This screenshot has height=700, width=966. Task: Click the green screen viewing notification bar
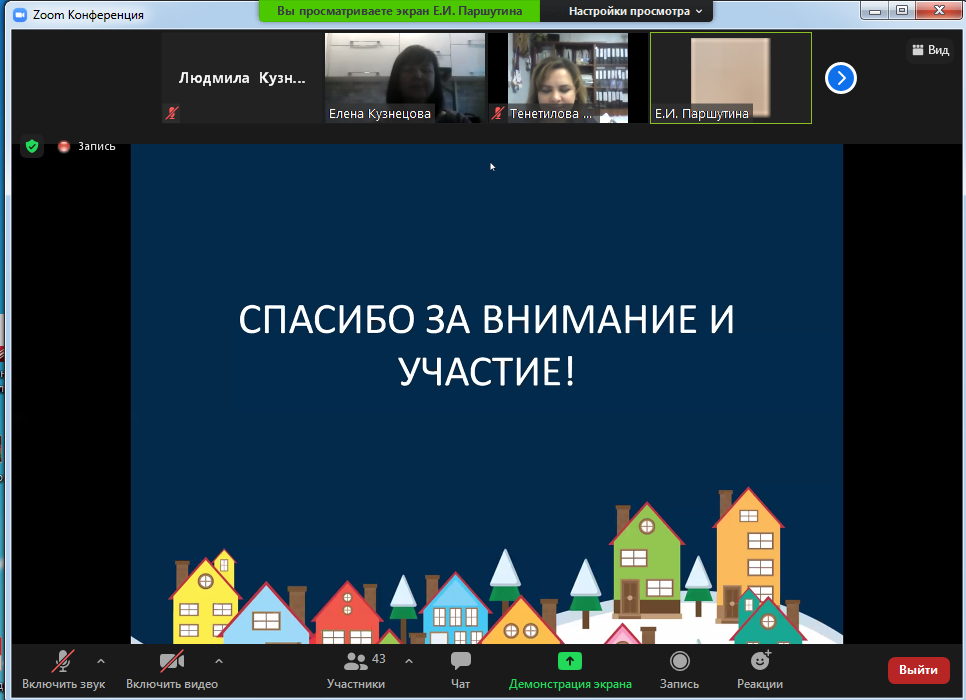pos(399,11)
